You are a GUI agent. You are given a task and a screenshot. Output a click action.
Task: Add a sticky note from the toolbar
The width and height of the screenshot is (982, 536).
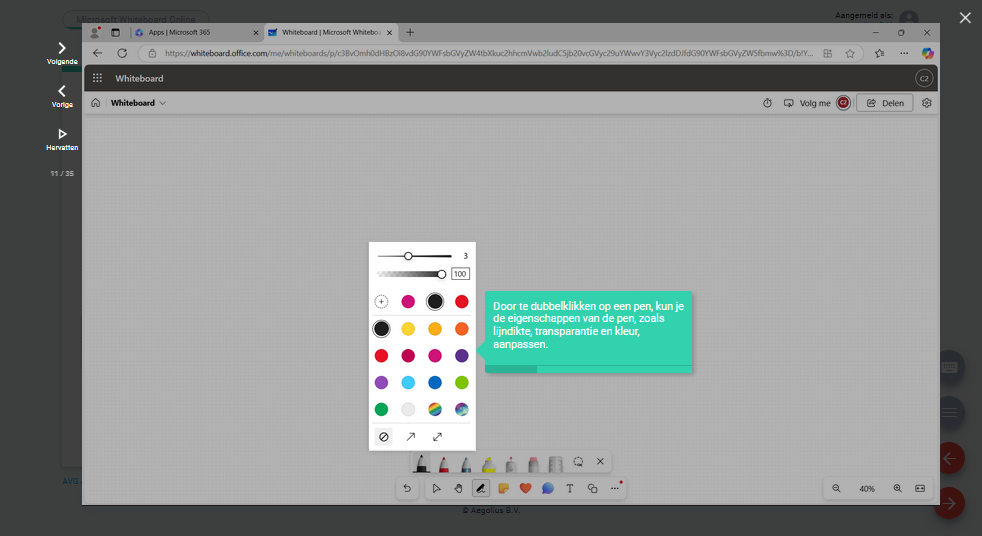click(503, 489)
